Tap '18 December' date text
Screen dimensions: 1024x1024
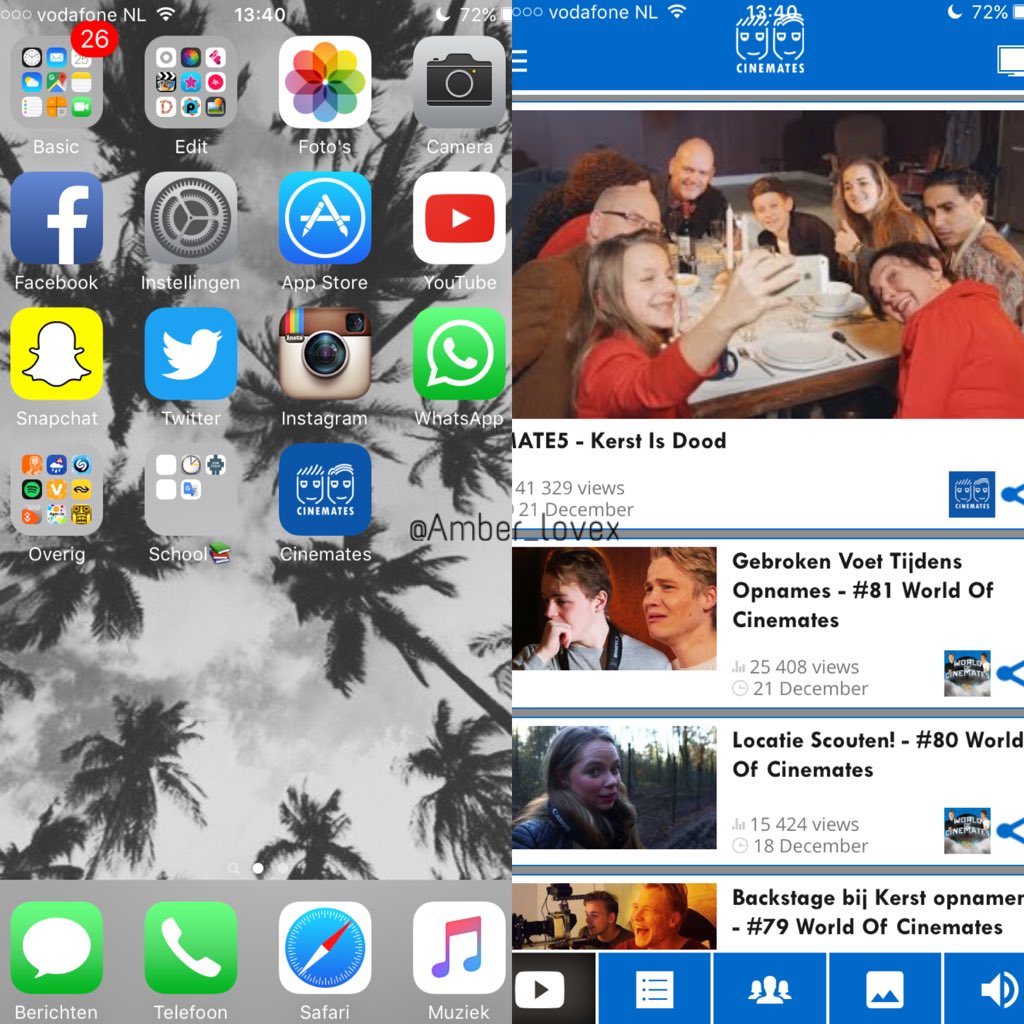click(x=810, y=846)
